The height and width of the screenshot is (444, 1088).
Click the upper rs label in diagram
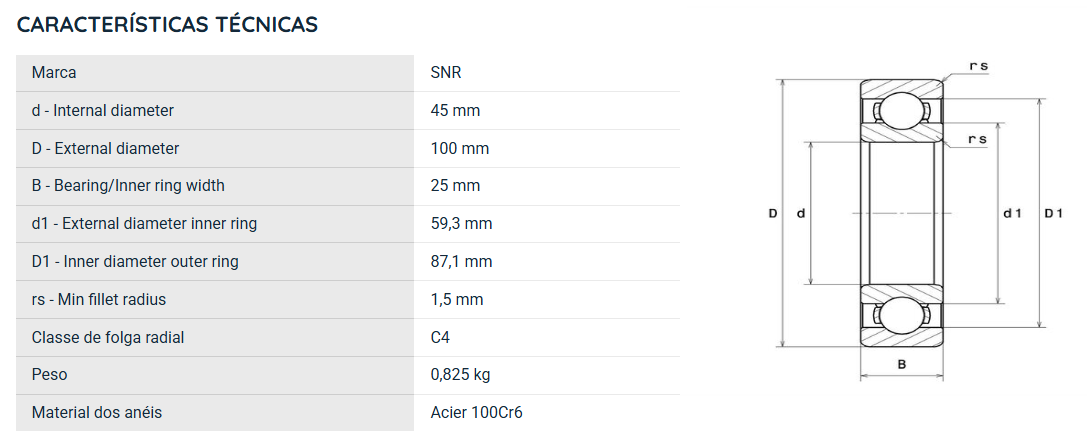[978, 66]
